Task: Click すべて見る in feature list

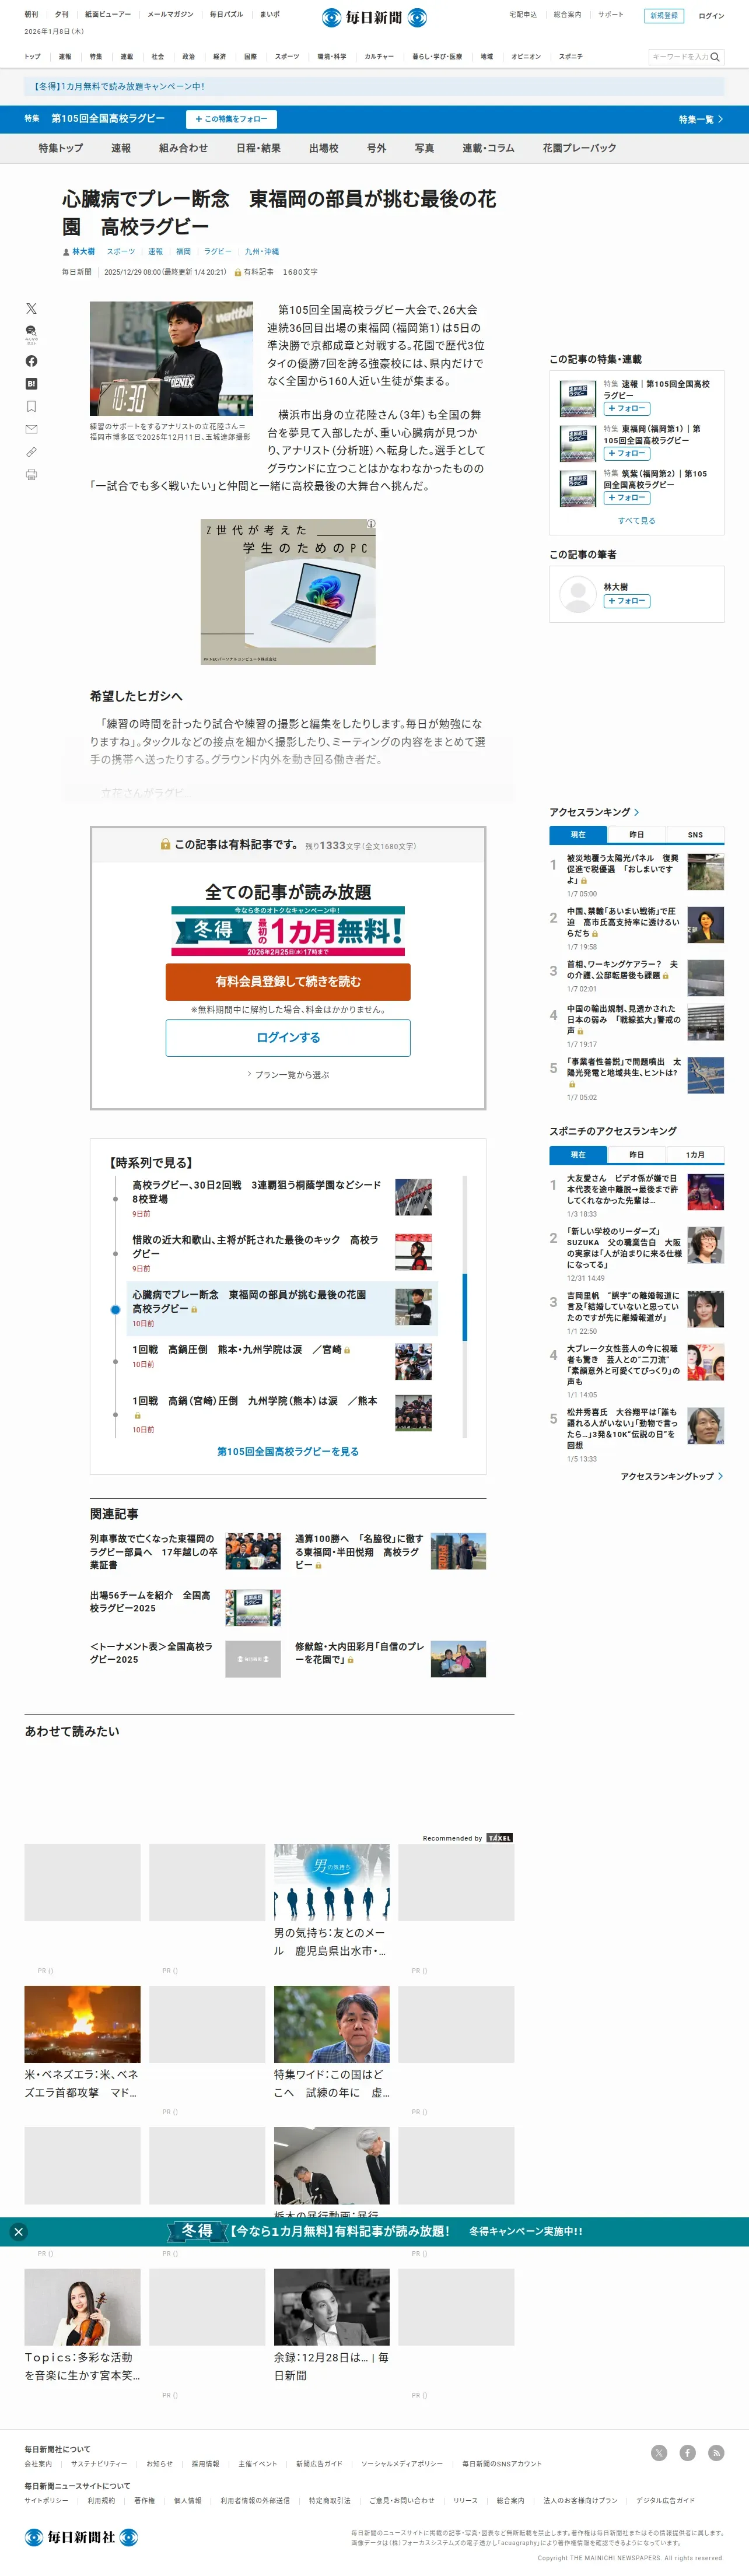Action: (x=637, y=521)
